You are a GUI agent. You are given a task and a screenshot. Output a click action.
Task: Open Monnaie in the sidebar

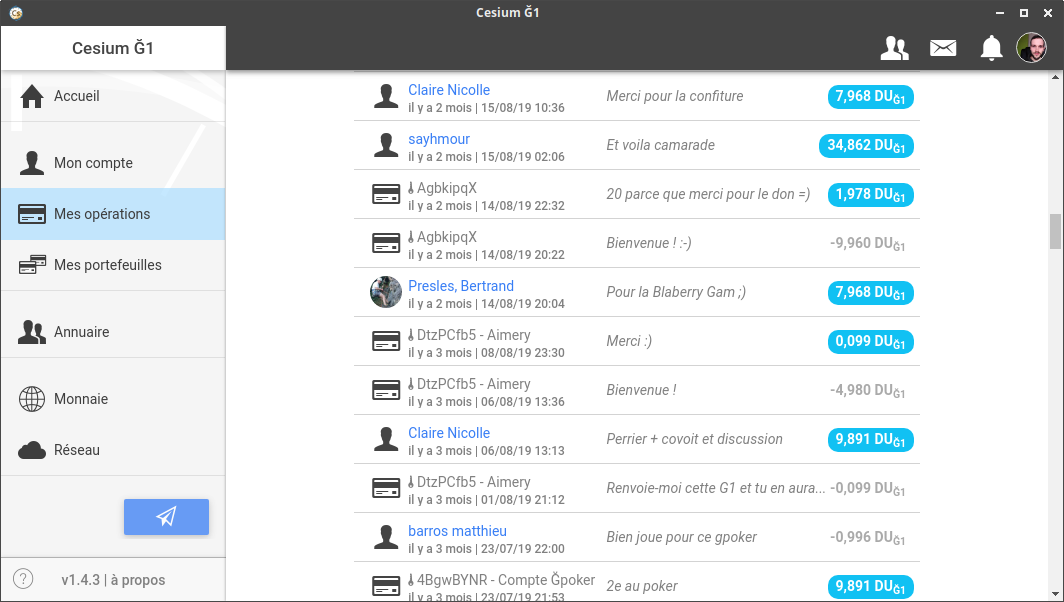coord(113,399)
